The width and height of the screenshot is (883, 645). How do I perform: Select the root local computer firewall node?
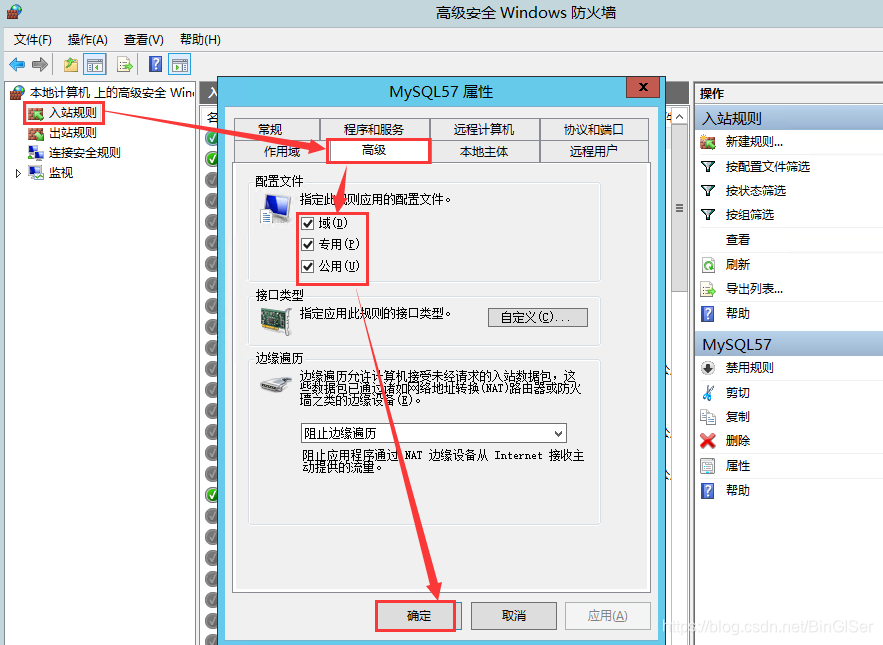[x=102, y=92]
